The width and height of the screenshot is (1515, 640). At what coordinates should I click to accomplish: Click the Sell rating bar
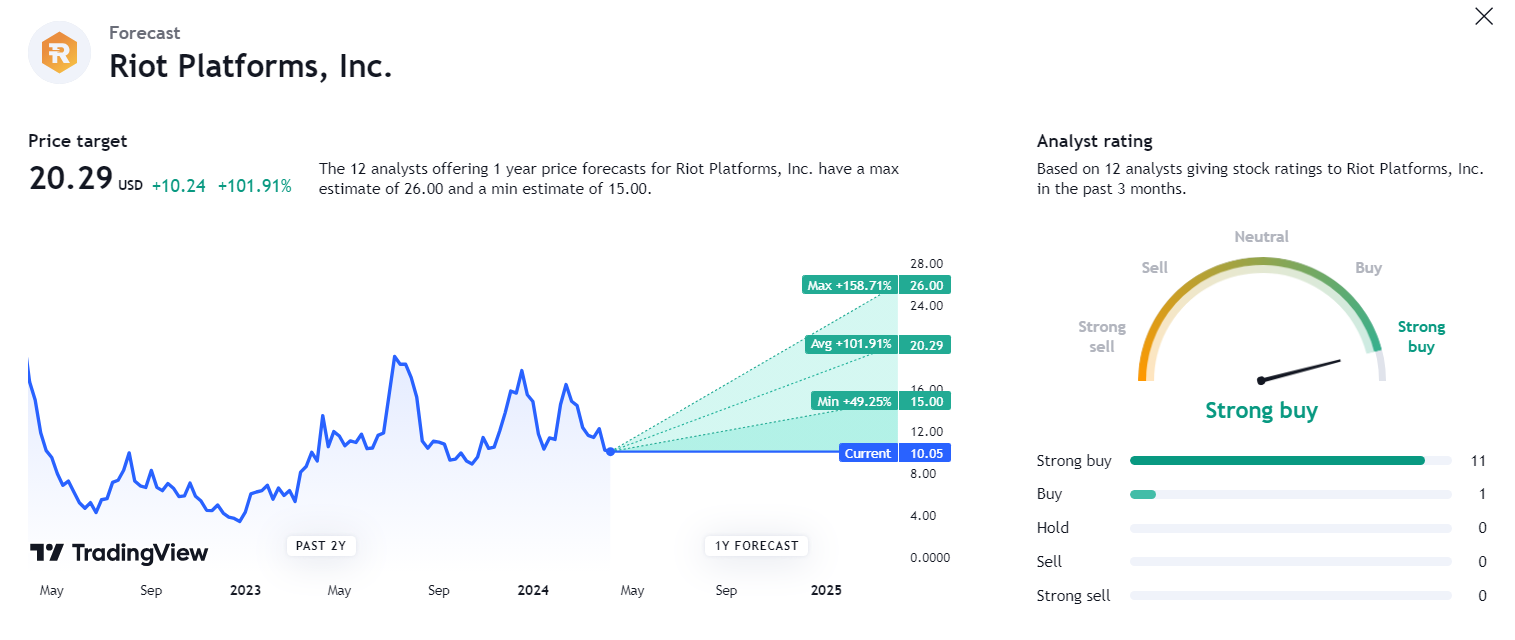[1290, 562]
